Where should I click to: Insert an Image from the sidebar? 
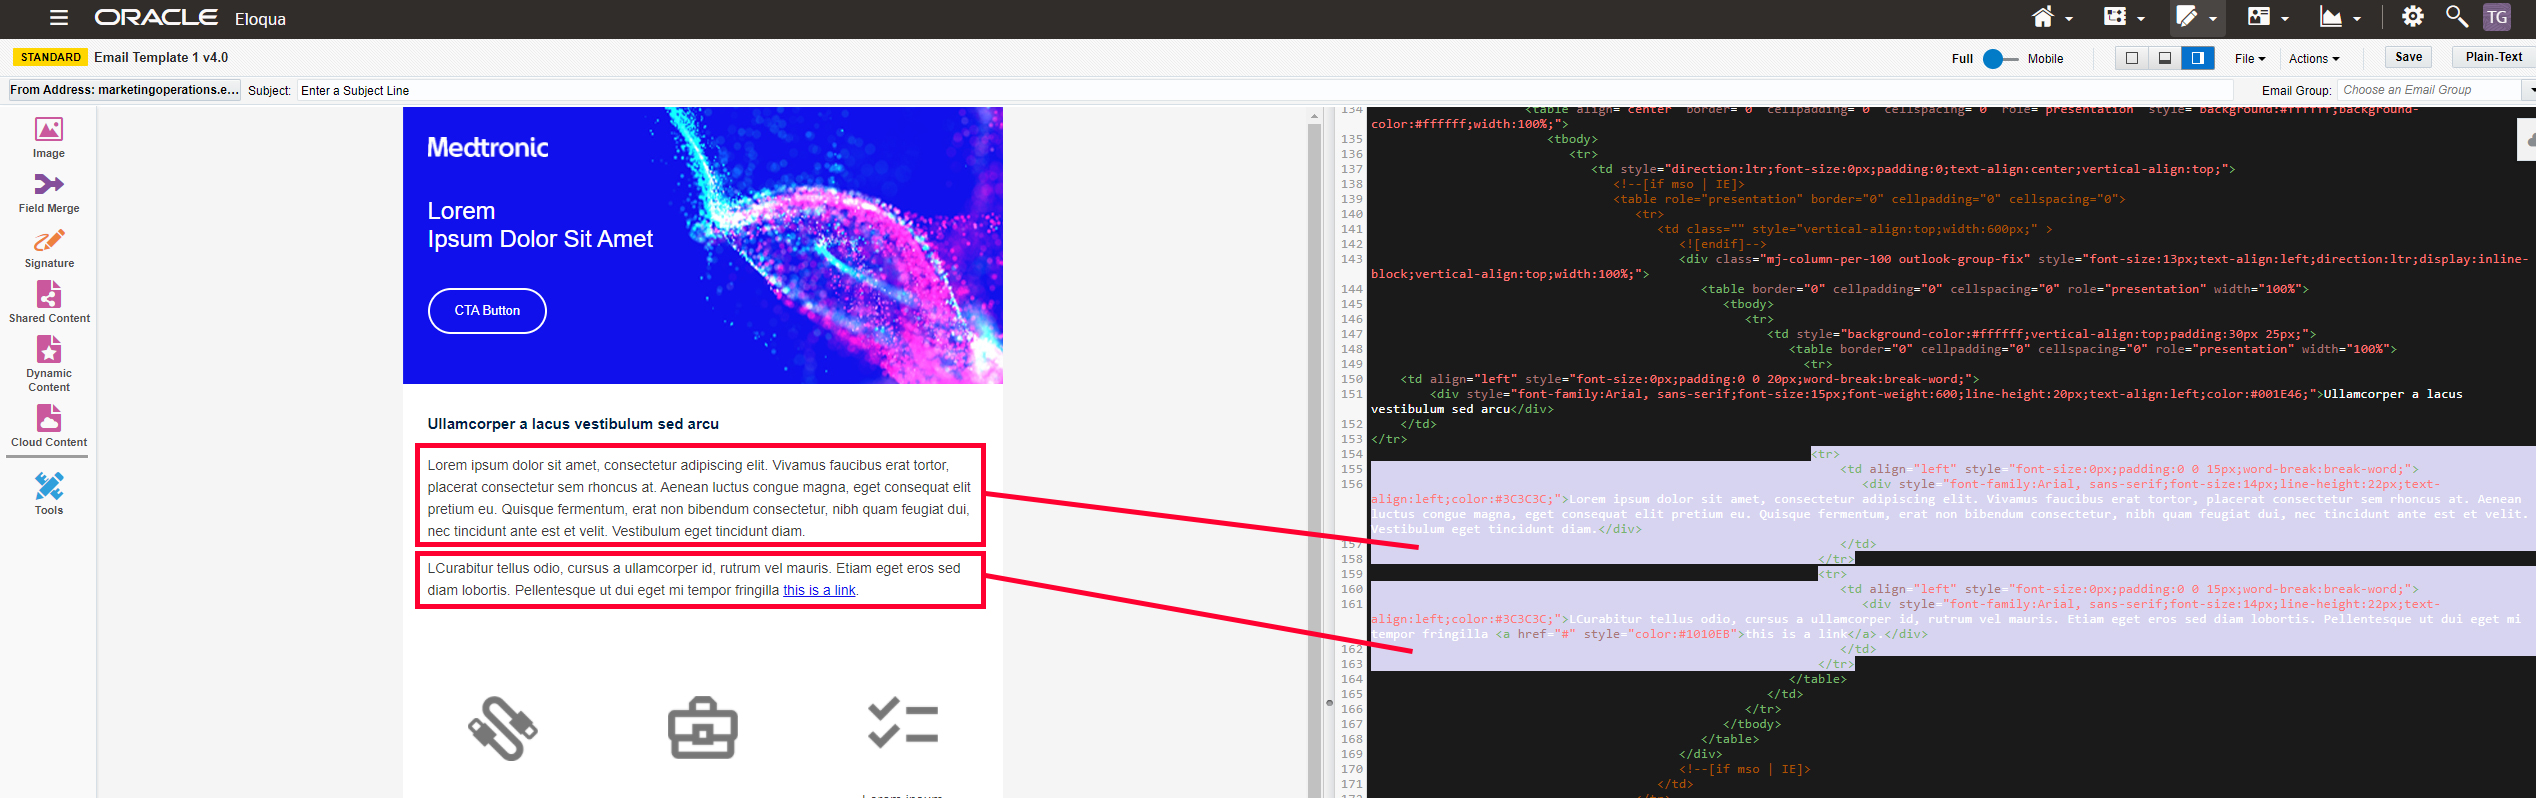tap(48, 137)
